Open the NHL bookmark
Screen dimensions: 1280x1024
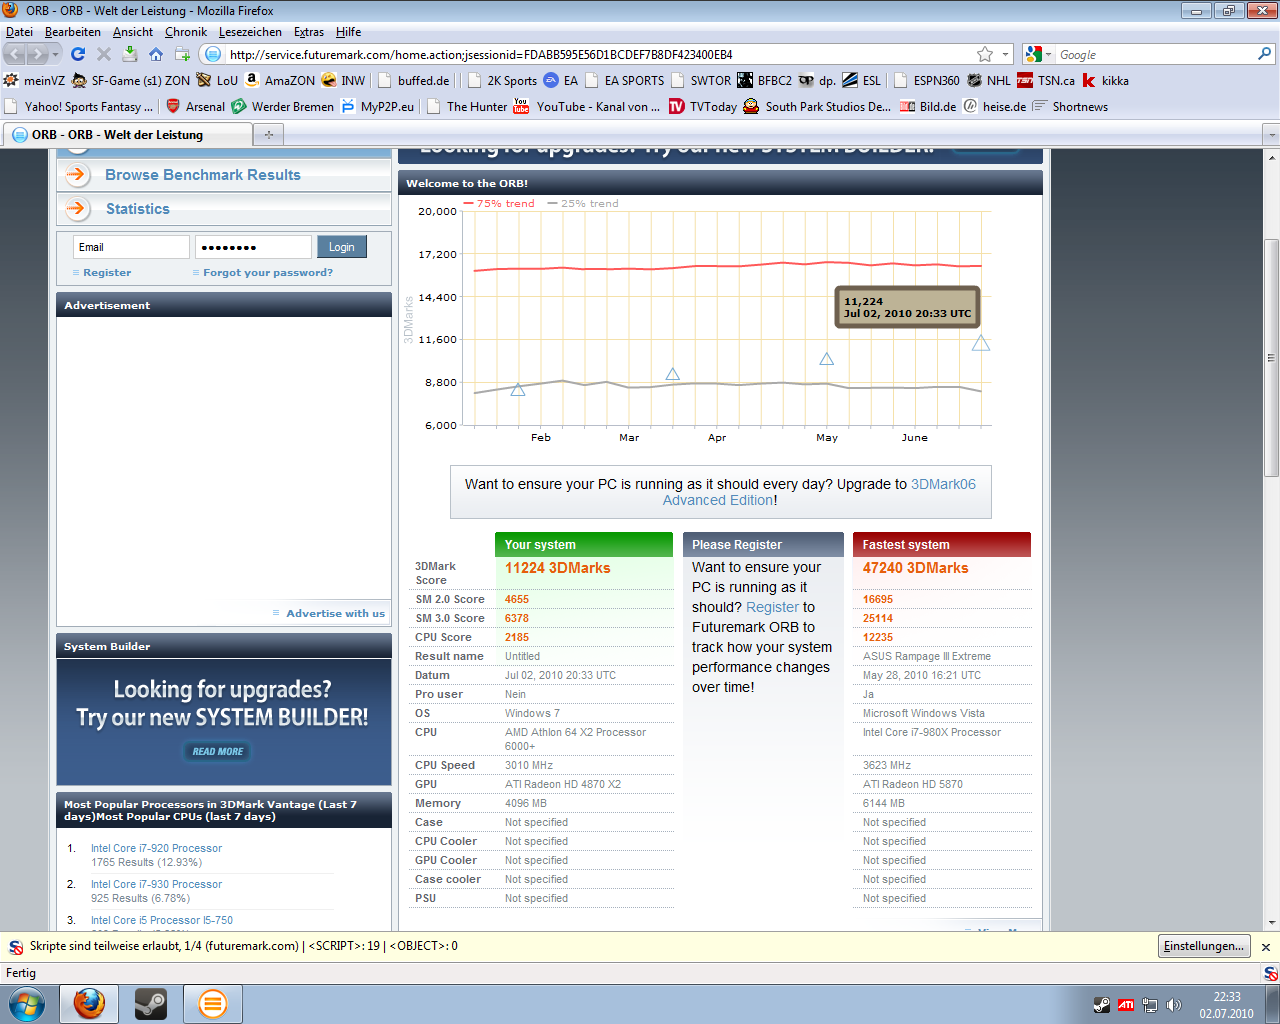pyautogui.click(x=989, y=80)
